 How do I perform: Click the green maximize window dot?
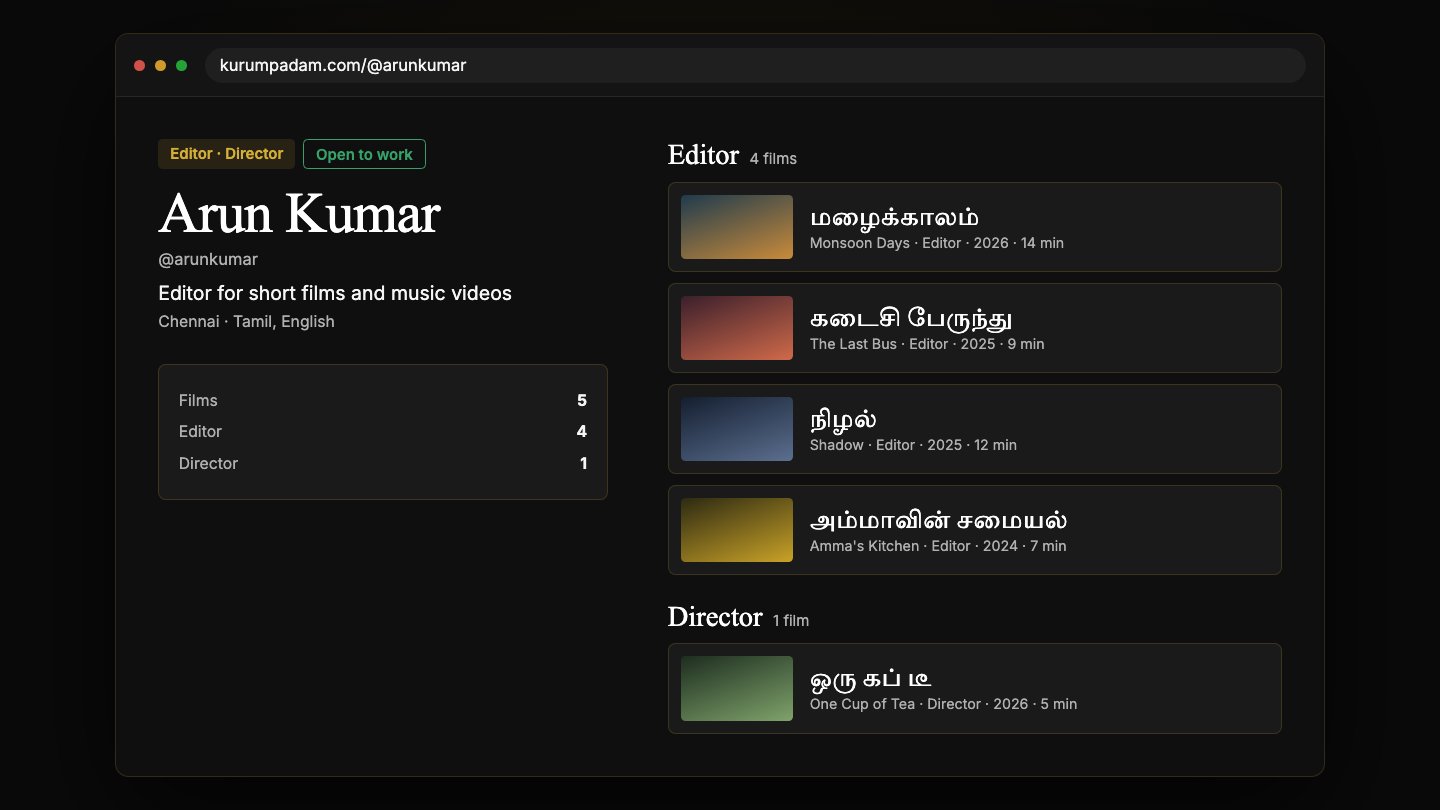[x=182, y=66]
